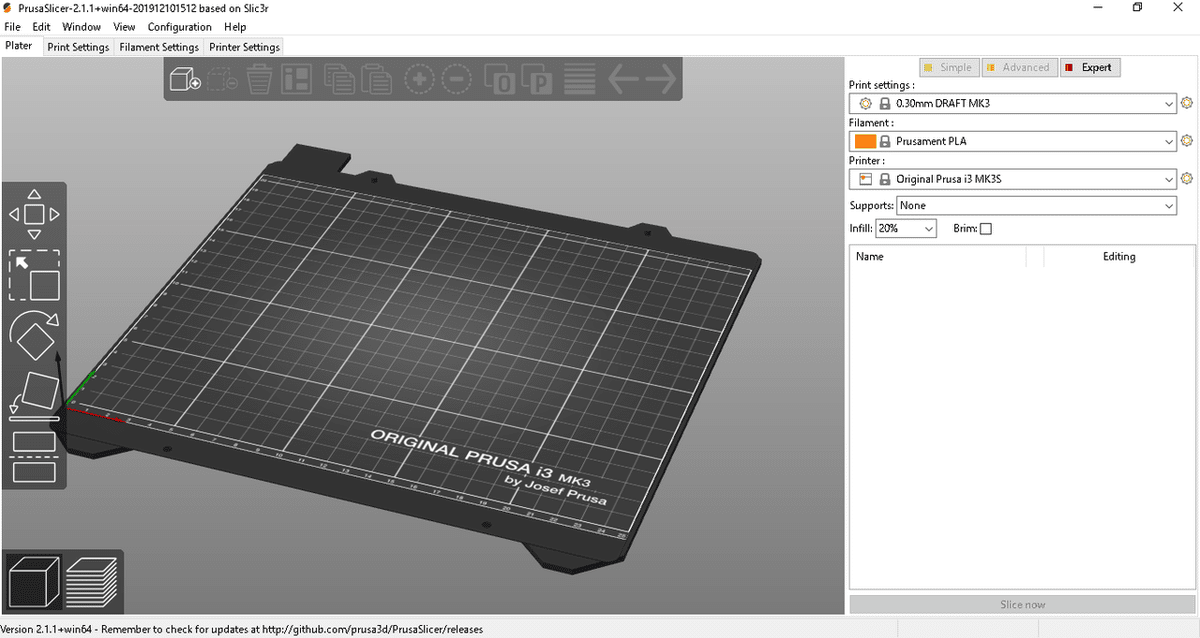
Task: Click the Add object cube icon
Action: (186, 79)
